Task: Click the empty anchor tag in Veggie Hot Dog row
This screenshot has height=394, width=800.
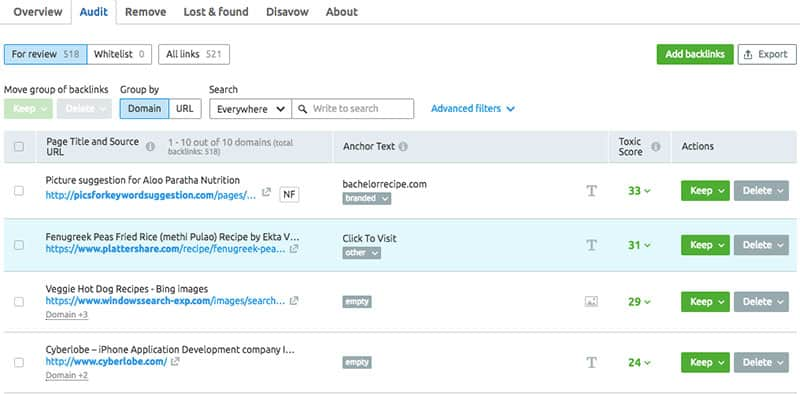Action: point(357,302)
